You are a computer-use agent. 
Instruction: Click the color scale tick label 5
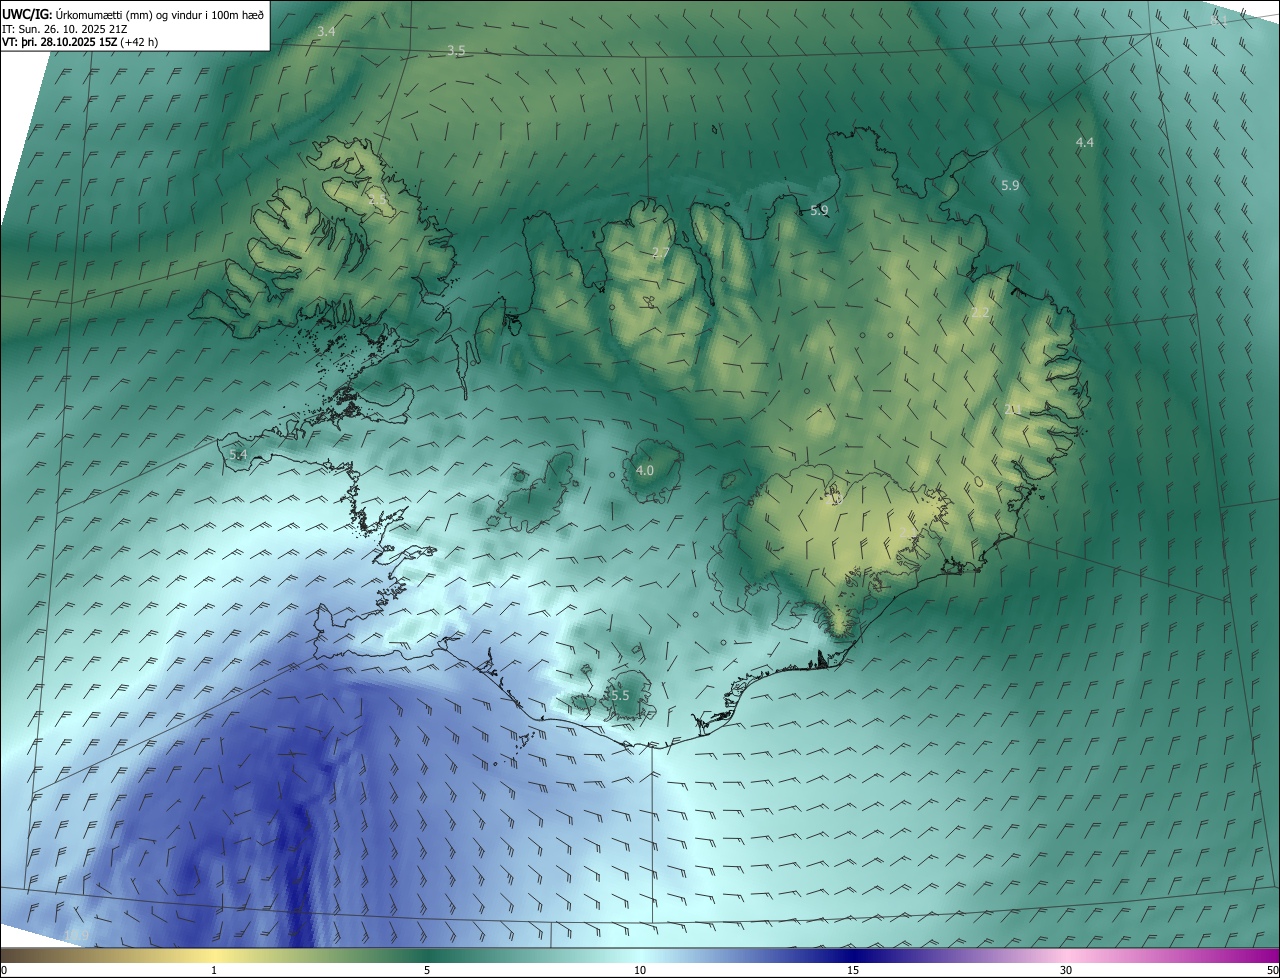427,970
